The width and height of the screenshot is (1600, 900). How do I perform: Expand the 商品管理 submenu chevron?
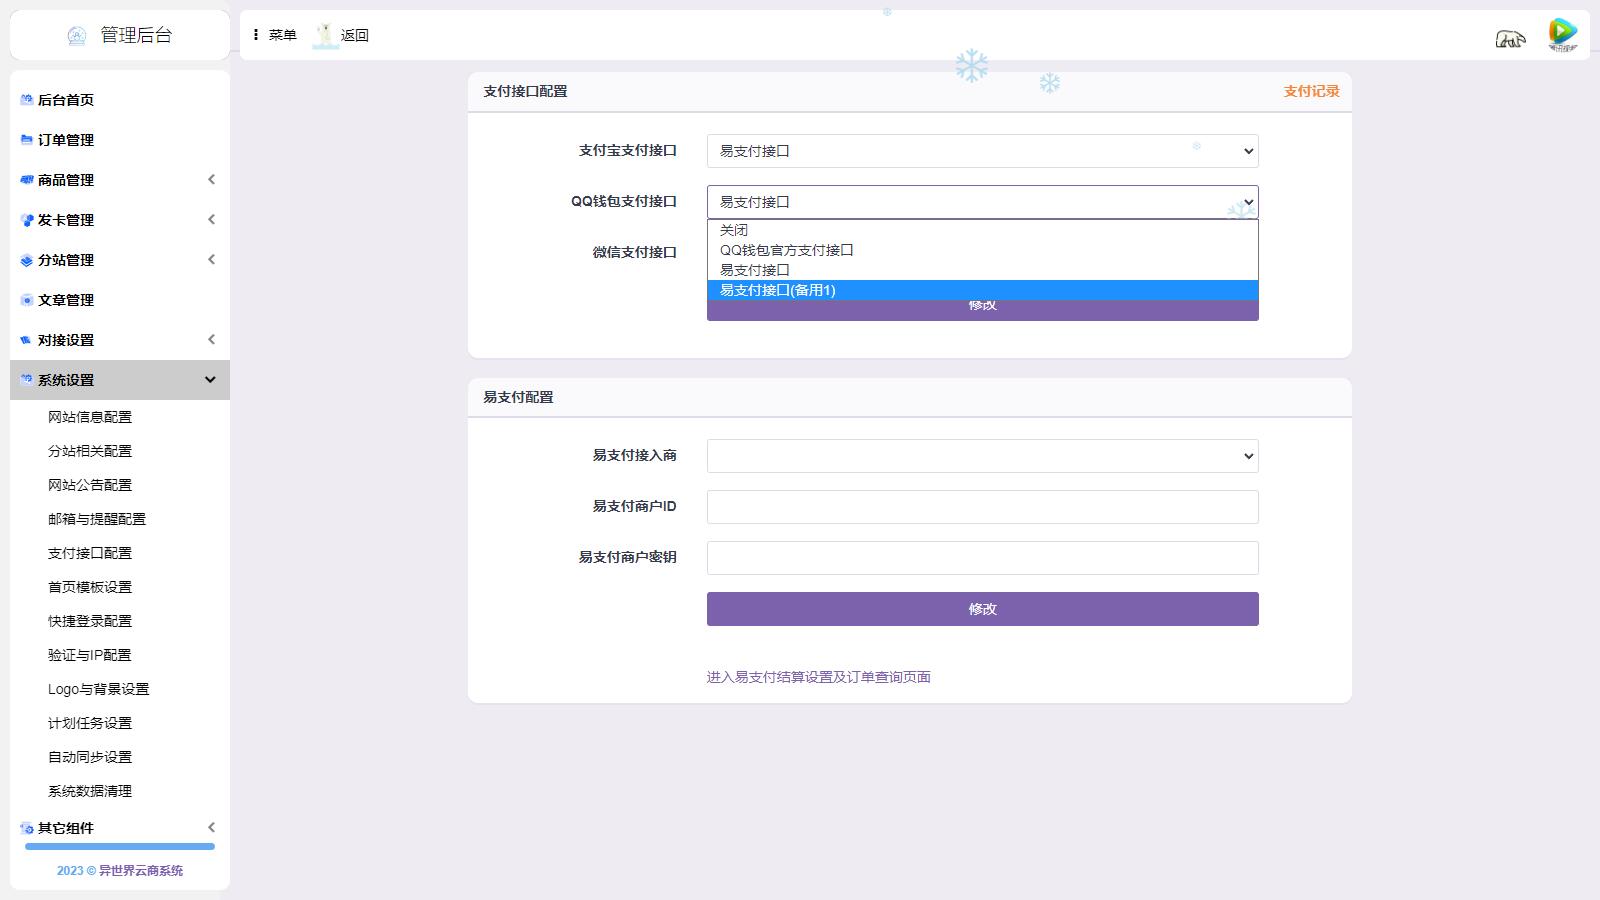click(x=211, y=180)
